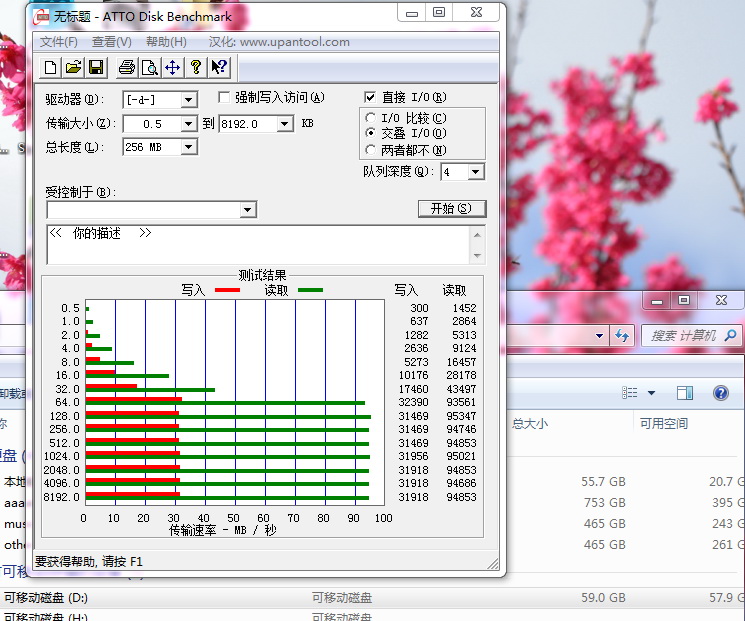Image resolution: width=745 pixels, height=621 pixels.
Task: Click the green read bar for 128.0 row
Action: tap(228, 417)
